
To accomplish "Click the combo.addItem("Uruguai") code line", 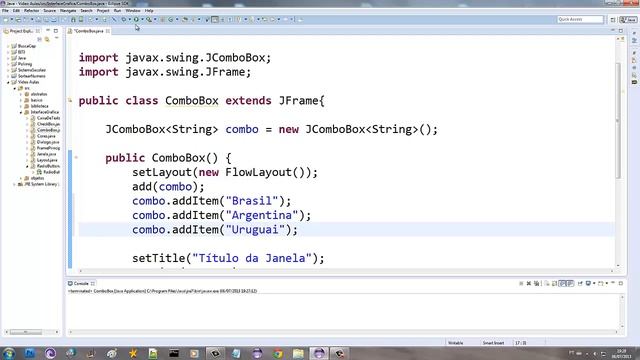I will tap(215, 229).
